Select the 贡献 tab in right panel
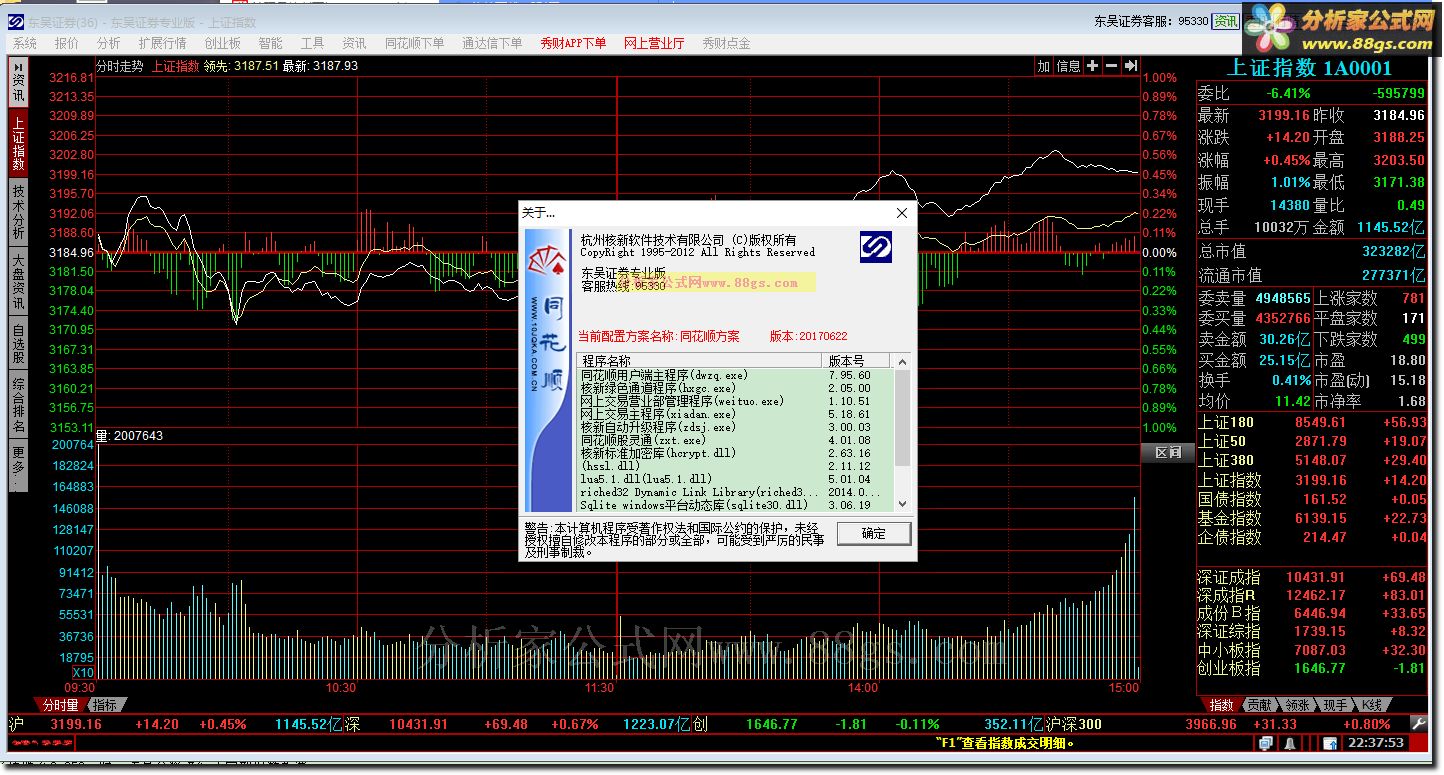 (x=1259, y=705)
